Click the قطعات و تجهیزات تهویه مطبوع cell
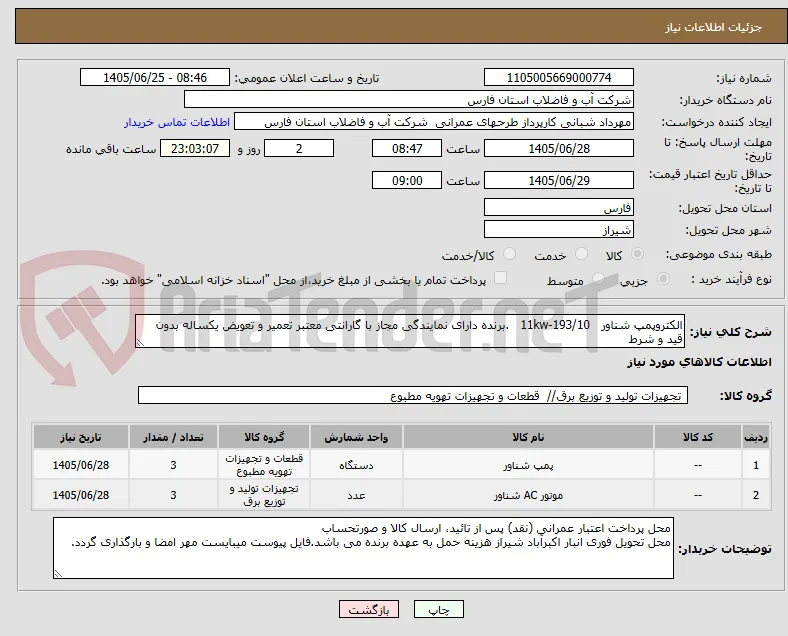The height and width of the screenshot is (636, 788). coord(264,465)
